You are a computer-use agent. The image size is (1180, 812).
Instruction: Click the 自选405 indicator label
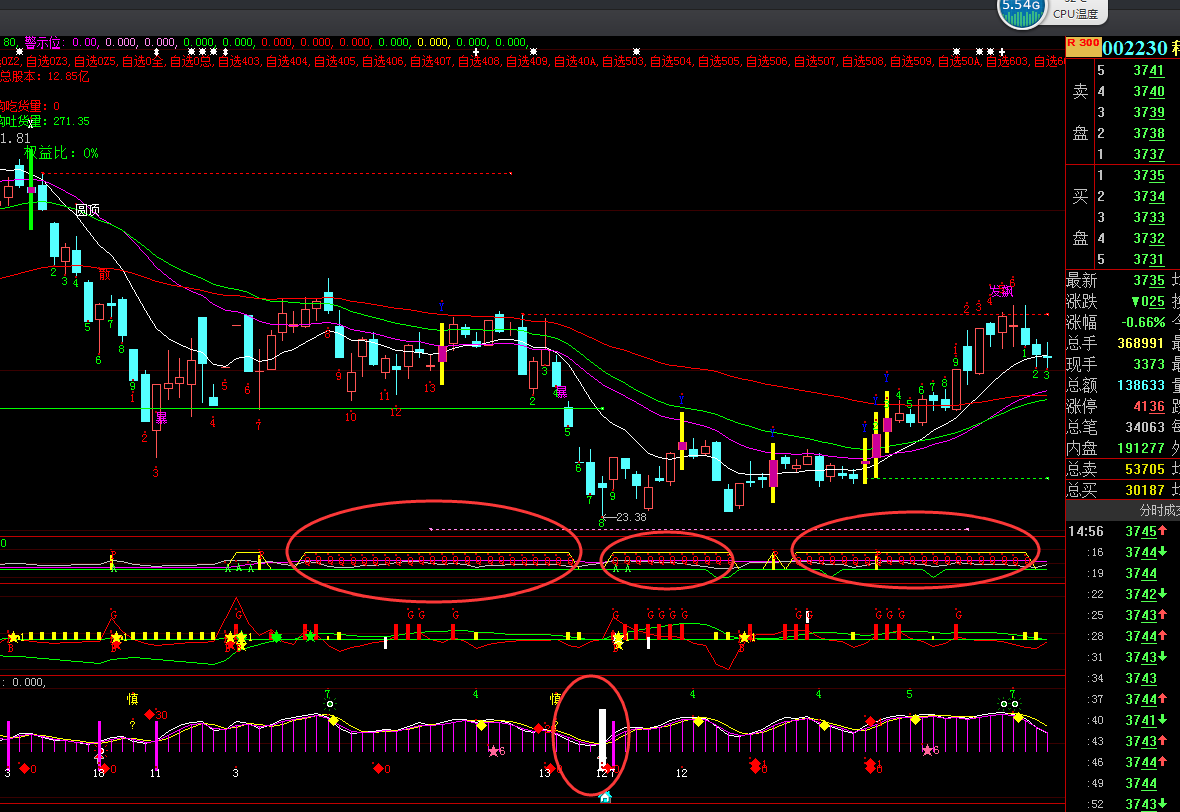tap(334, 61)
